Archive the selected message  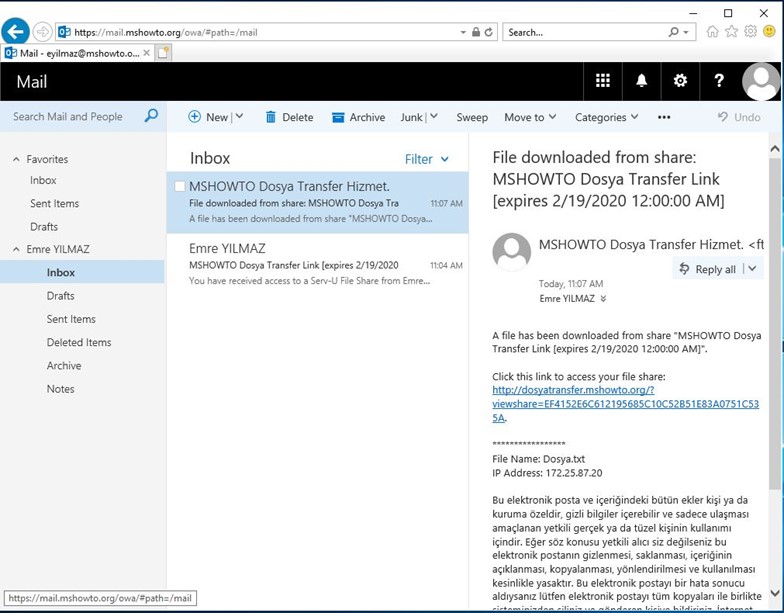click(x=358, y=117)
